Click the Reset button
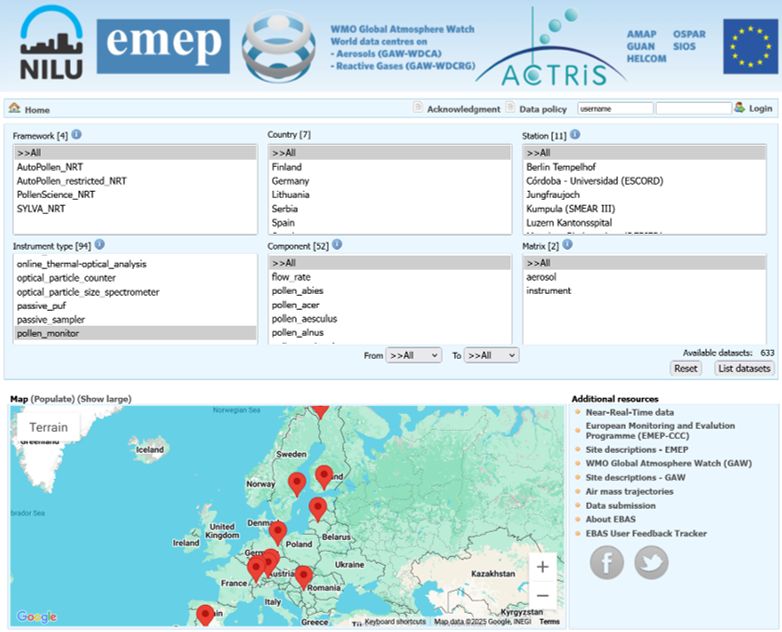The width and height of the screenshot is (782, 632). pos(686,368)
